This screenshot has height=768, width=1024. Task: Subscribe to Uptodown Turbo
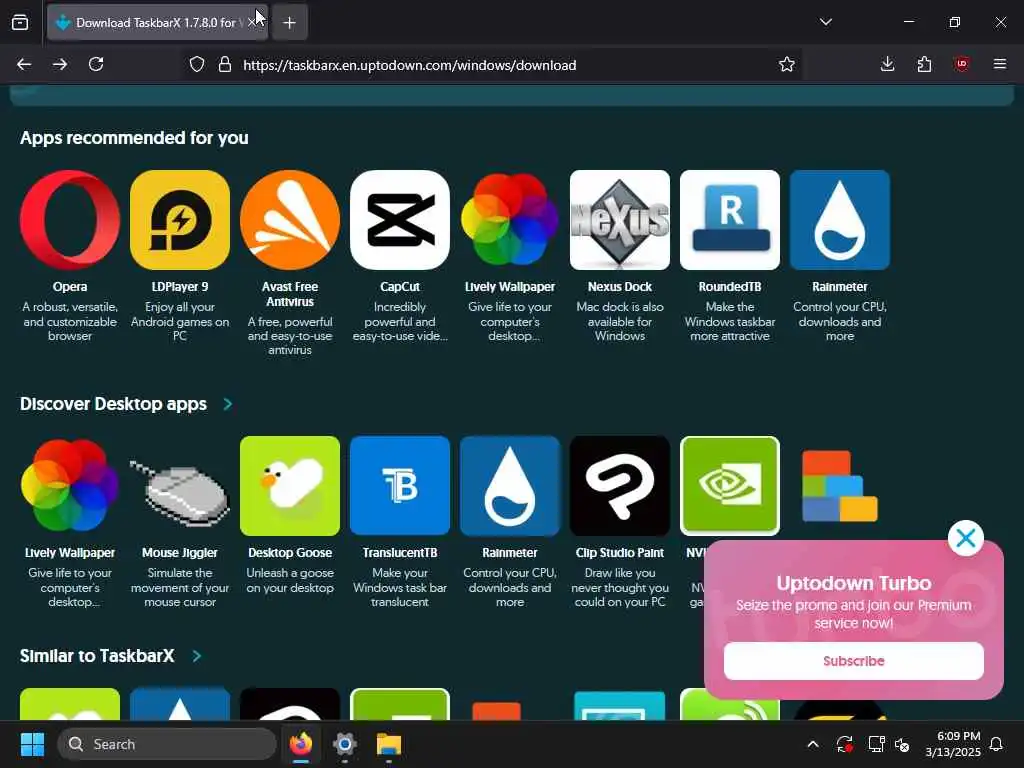(x=854, y=661)
